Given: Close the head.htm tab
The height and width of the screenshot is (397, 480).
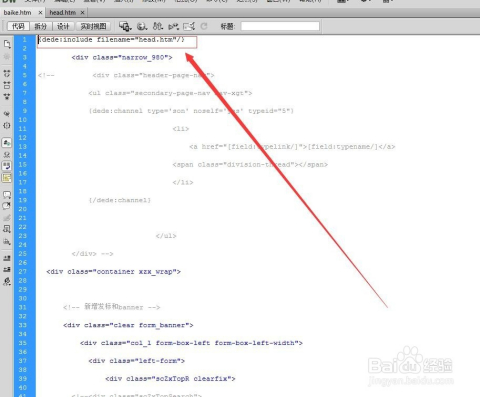Looking at the screenshot, I should (82, 13).
